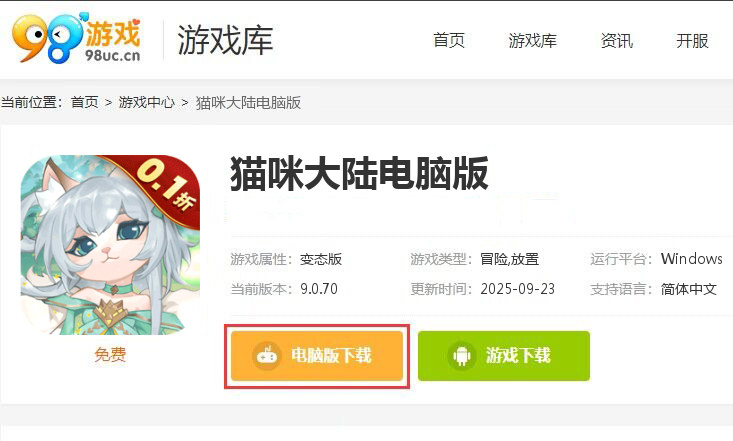Viewport: 733px width, 441px height.
Task: Click 游戏中心 in the breadcrumb trail
Action: 146,102
